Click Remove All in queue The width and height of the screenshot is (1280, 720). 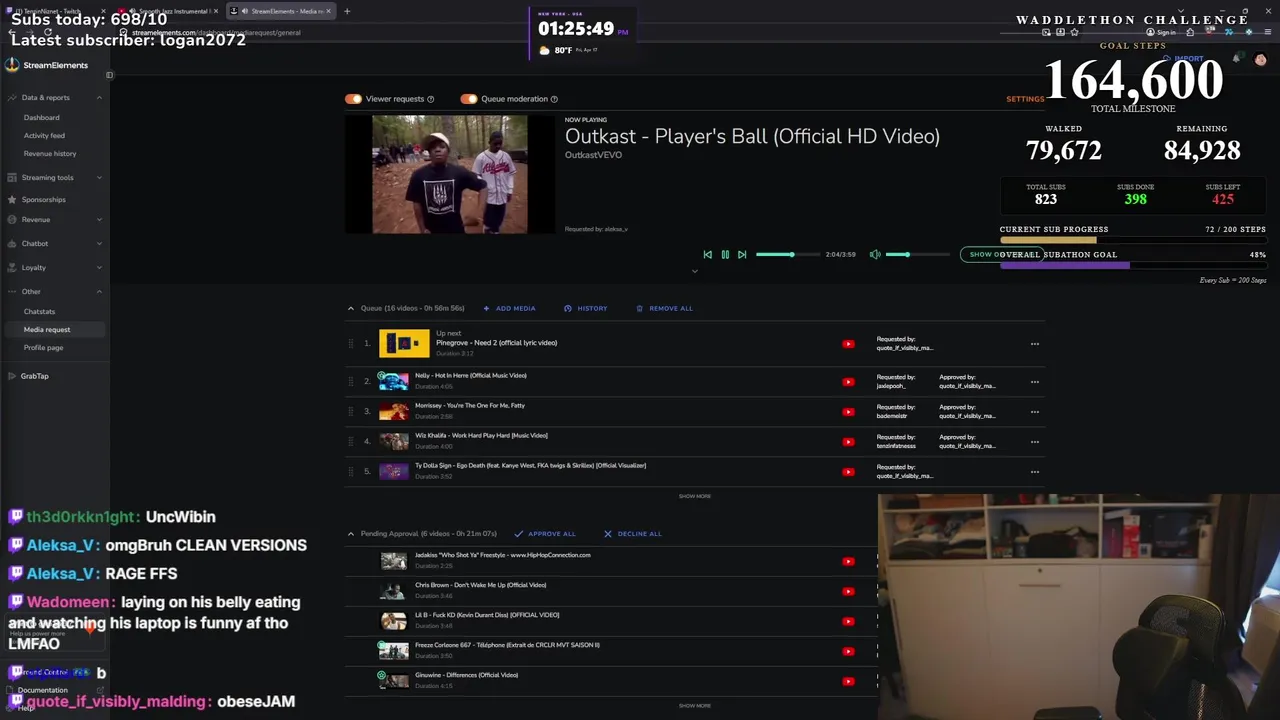click(x=665, y=308)
